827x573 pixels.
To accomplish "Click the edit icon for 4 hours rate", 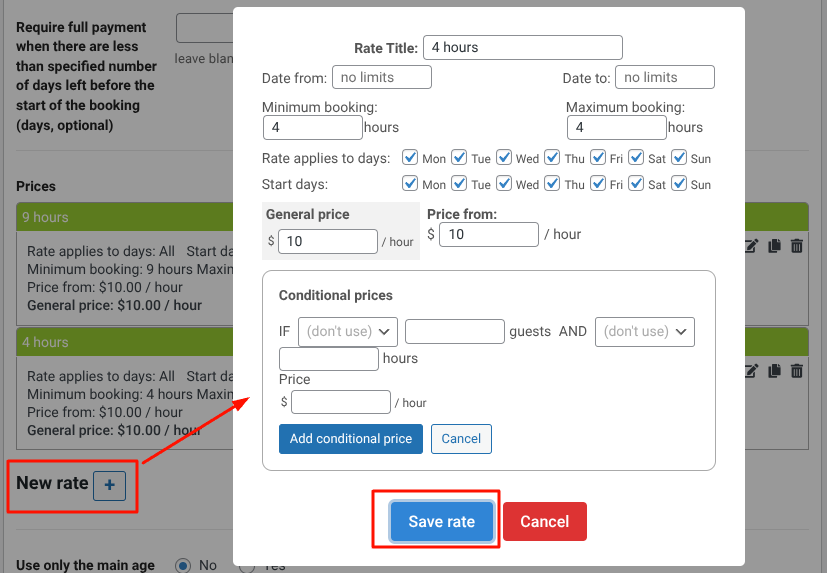I will pos(752,371).
